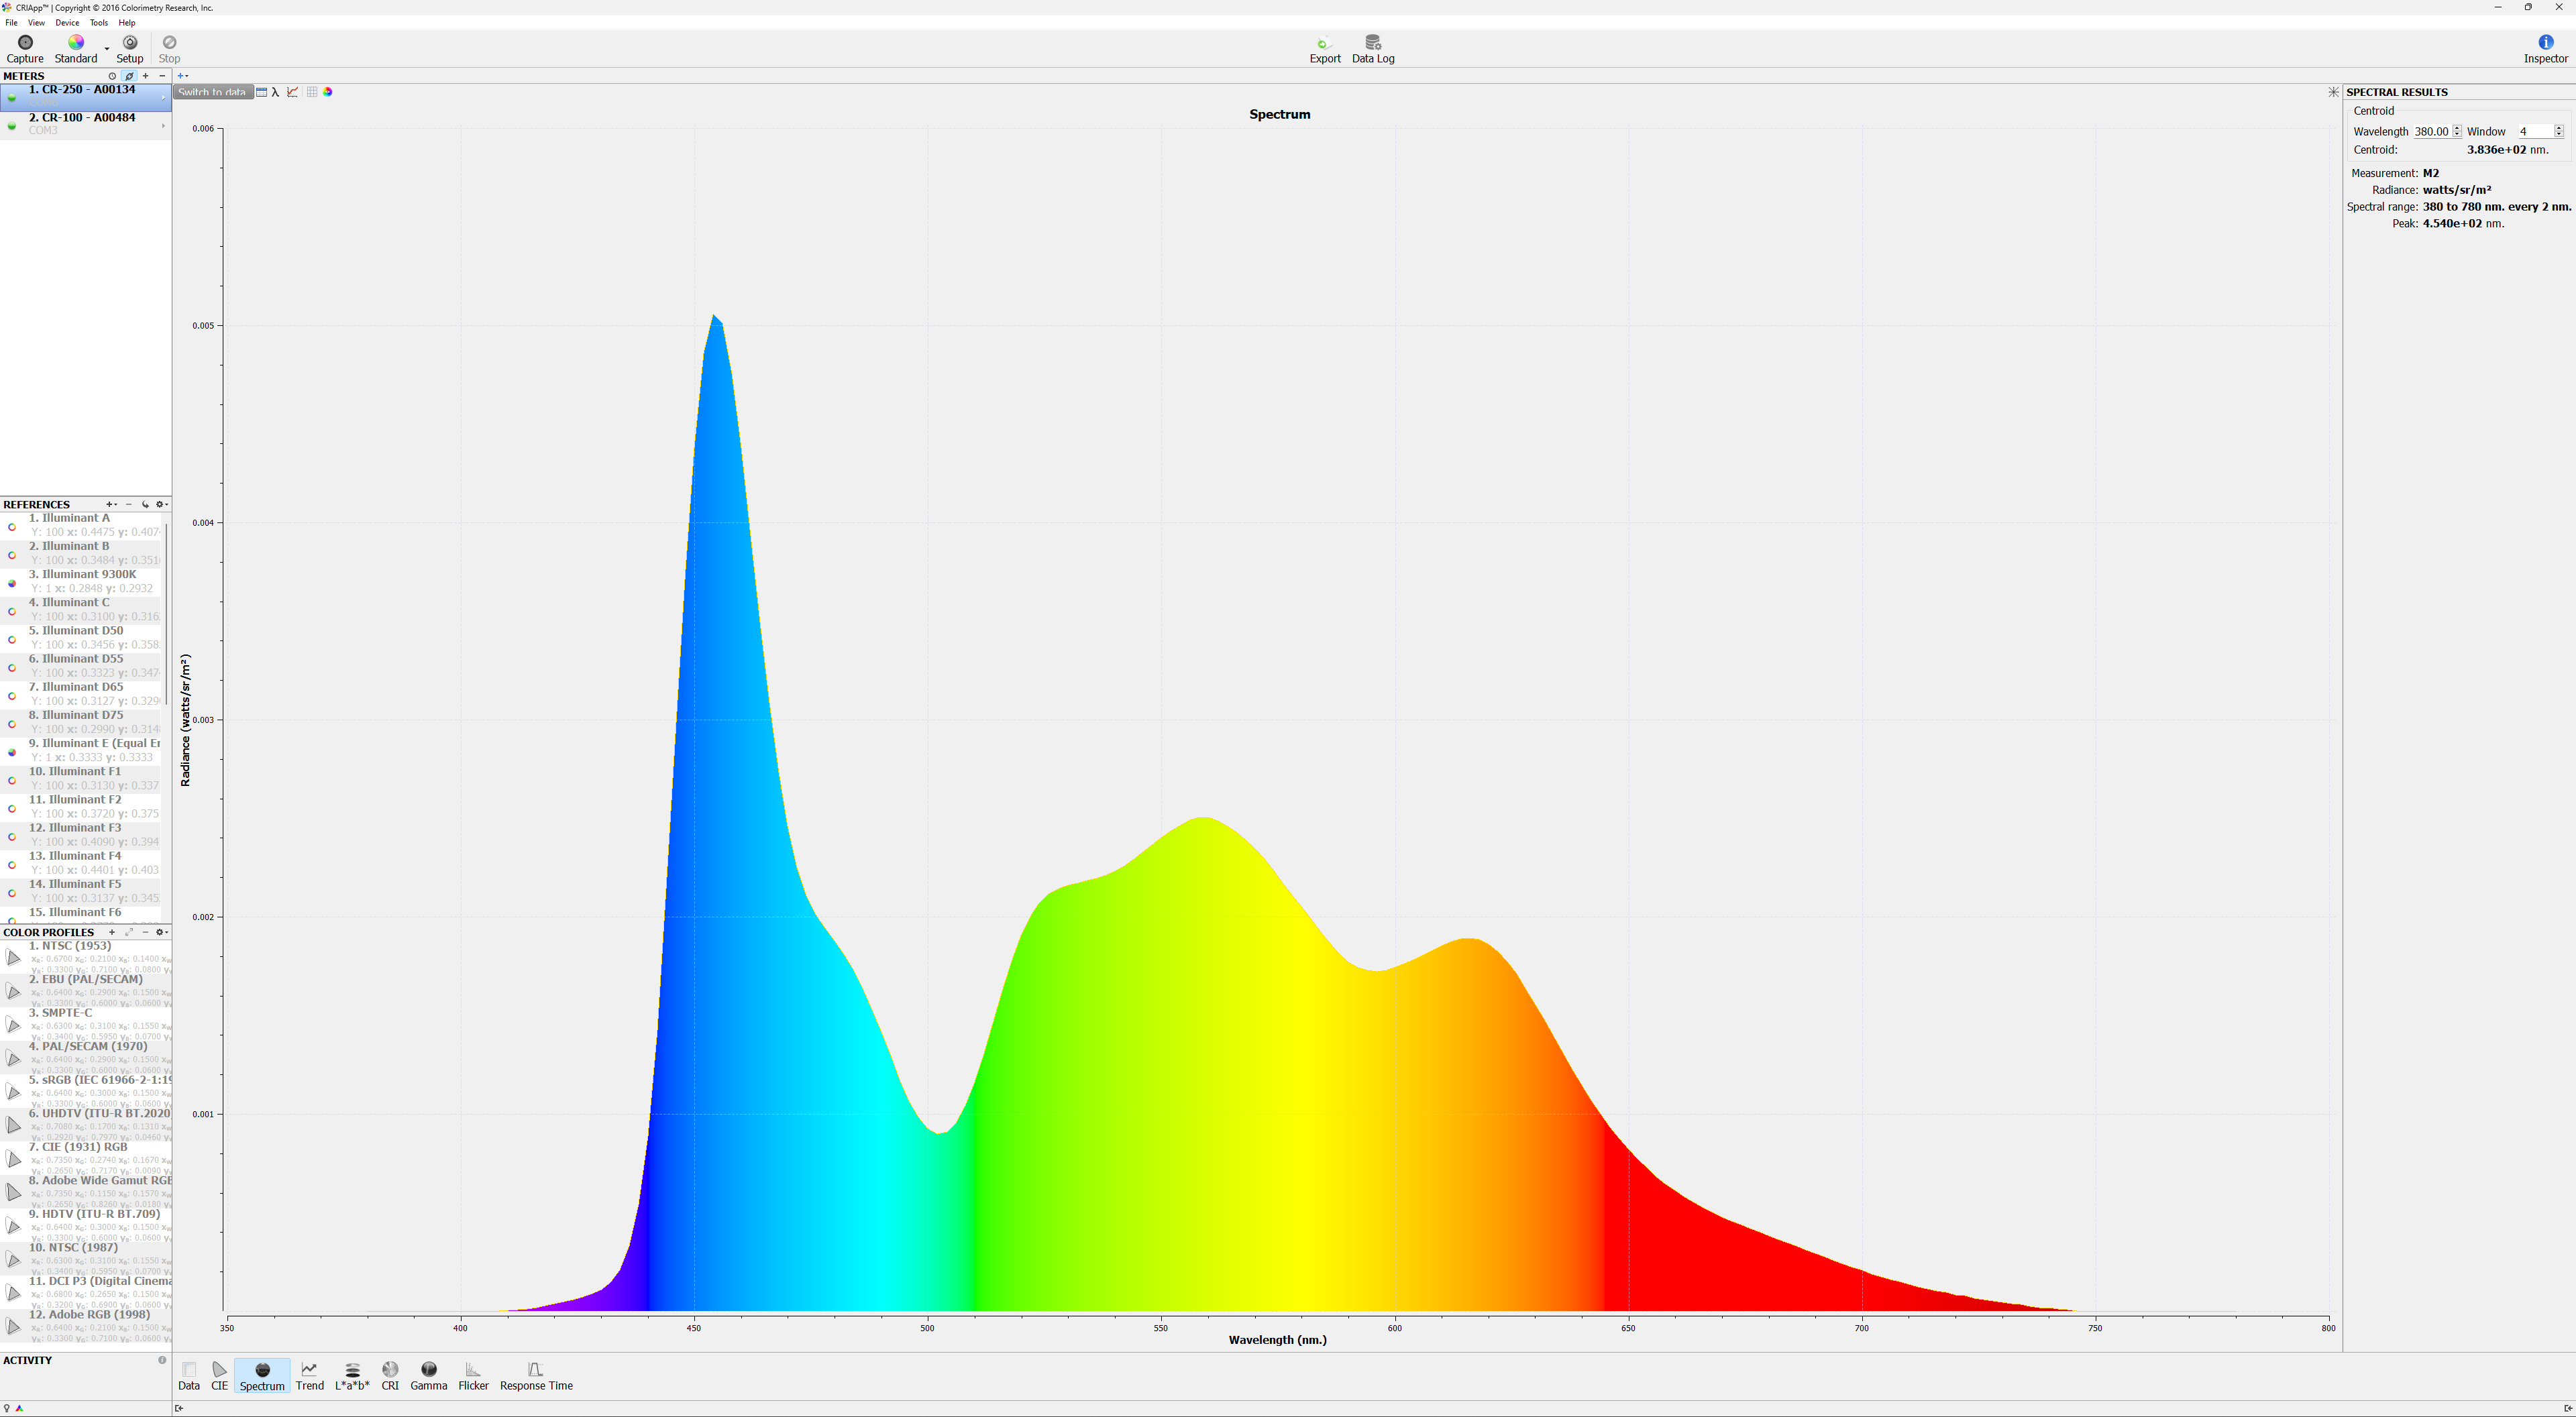Click the centroid Wavelength input field
The height and width of the screenshot is (1417, 2576).
click(2430, 132)
